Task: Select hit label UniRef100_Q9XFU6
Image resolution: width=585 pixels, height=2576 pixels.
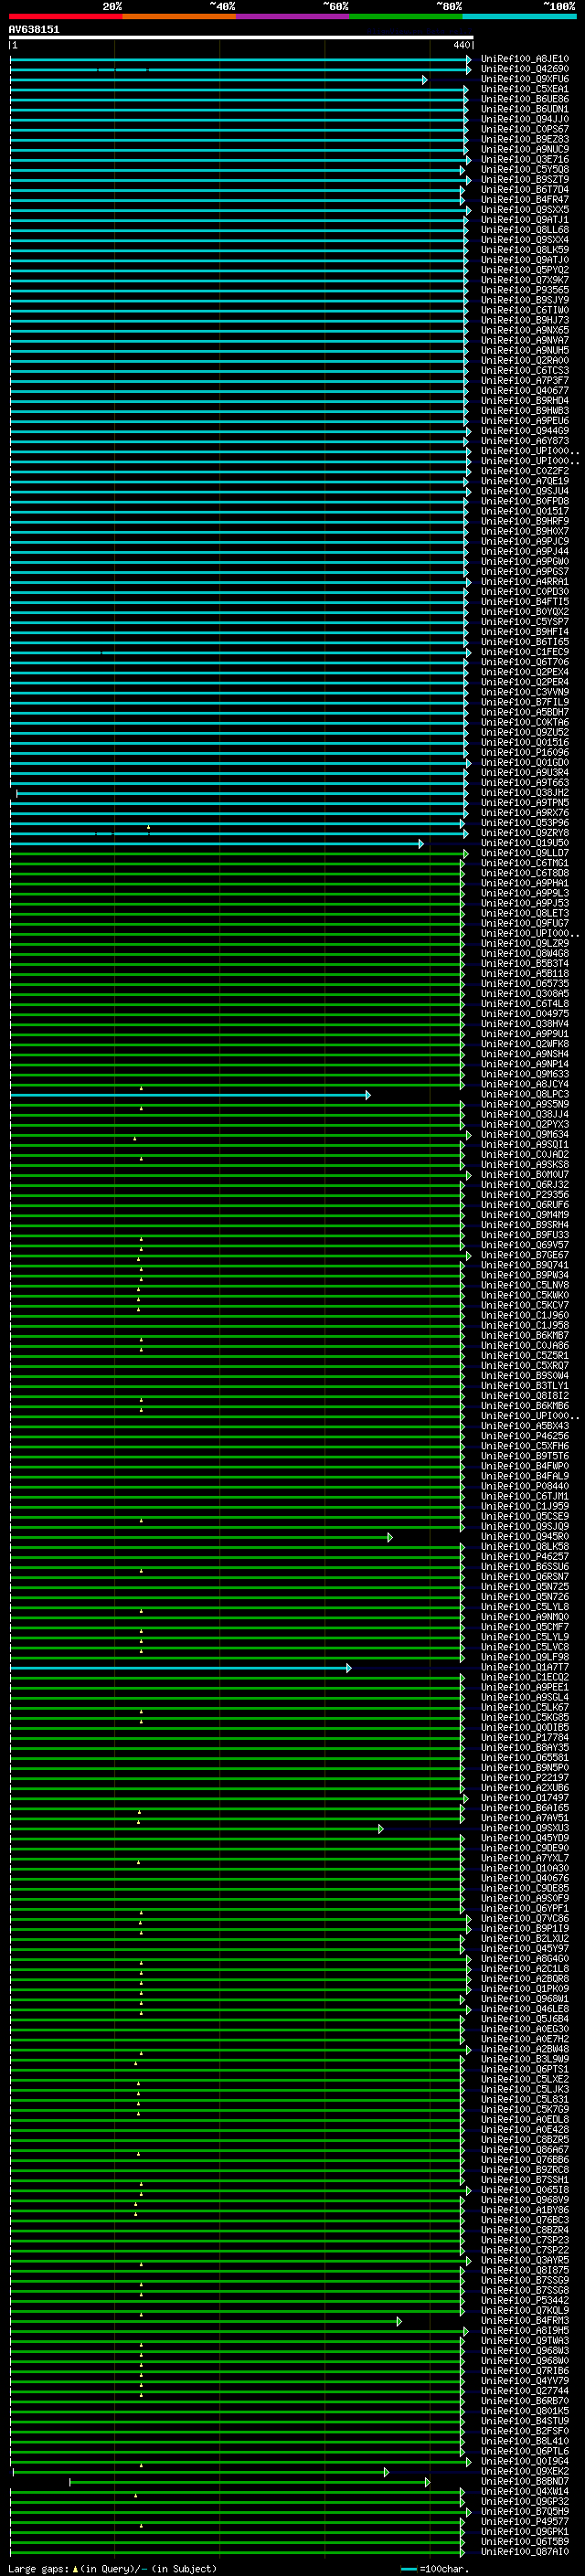Action: 525,79
